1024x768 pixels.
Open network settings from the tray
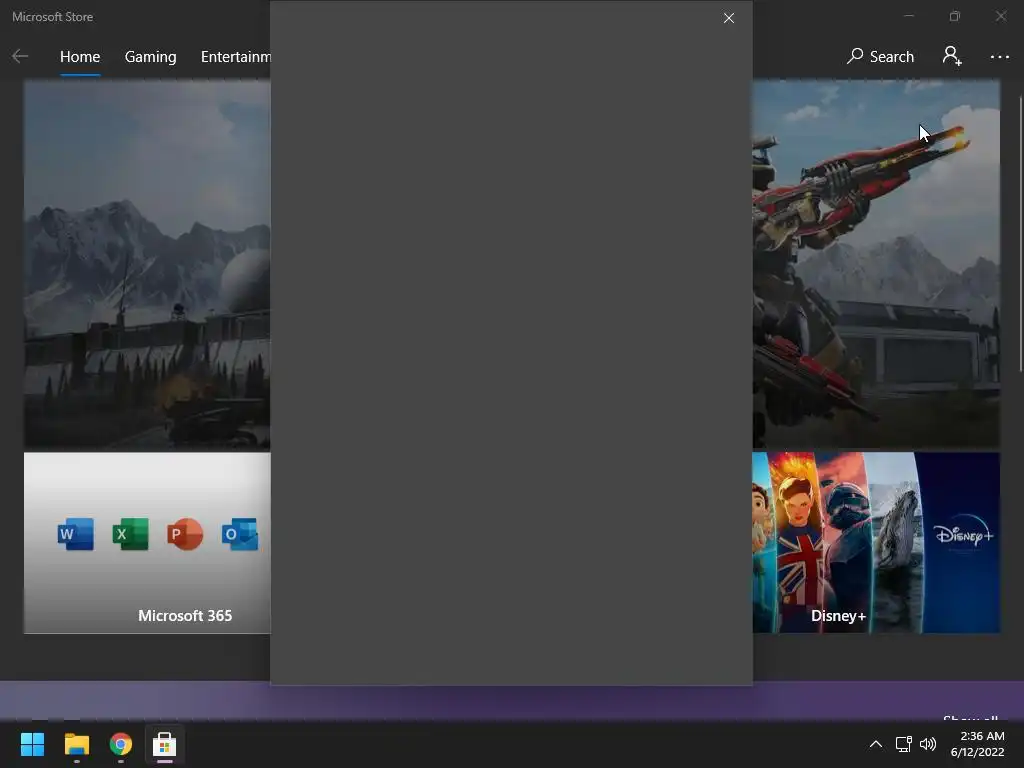click(x=903, y=744)
